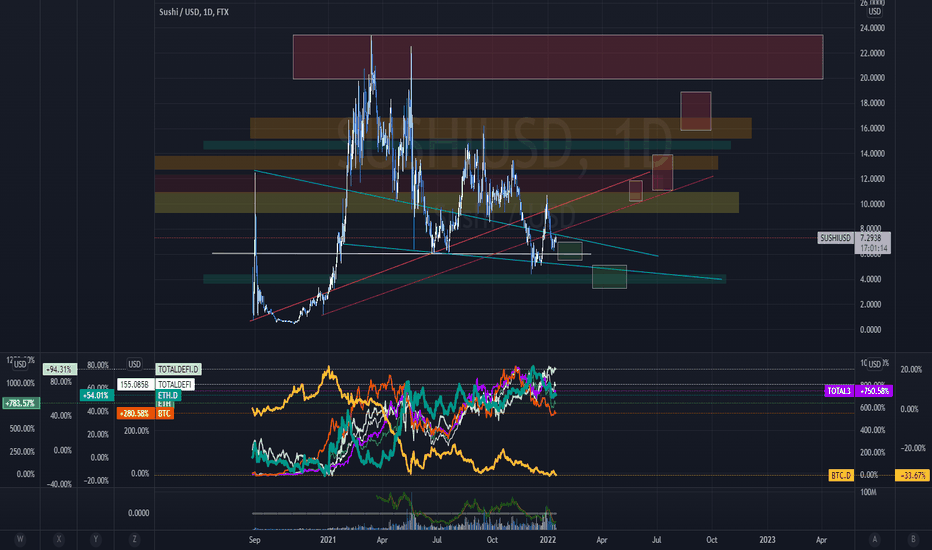The width and height of the screenshot is (932, 550).
Task: Click the +783.57% value tag
Action: (x=21, y=403)
